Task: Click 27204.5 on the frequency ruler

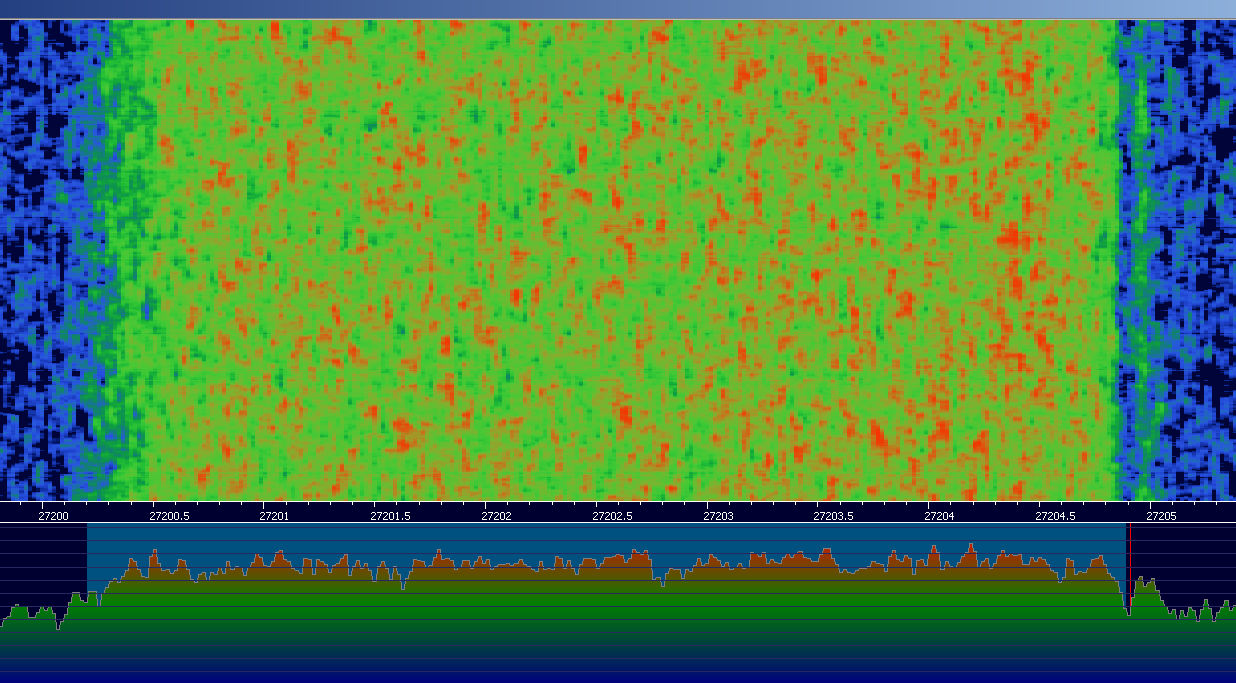Action: click(1056, 516)
